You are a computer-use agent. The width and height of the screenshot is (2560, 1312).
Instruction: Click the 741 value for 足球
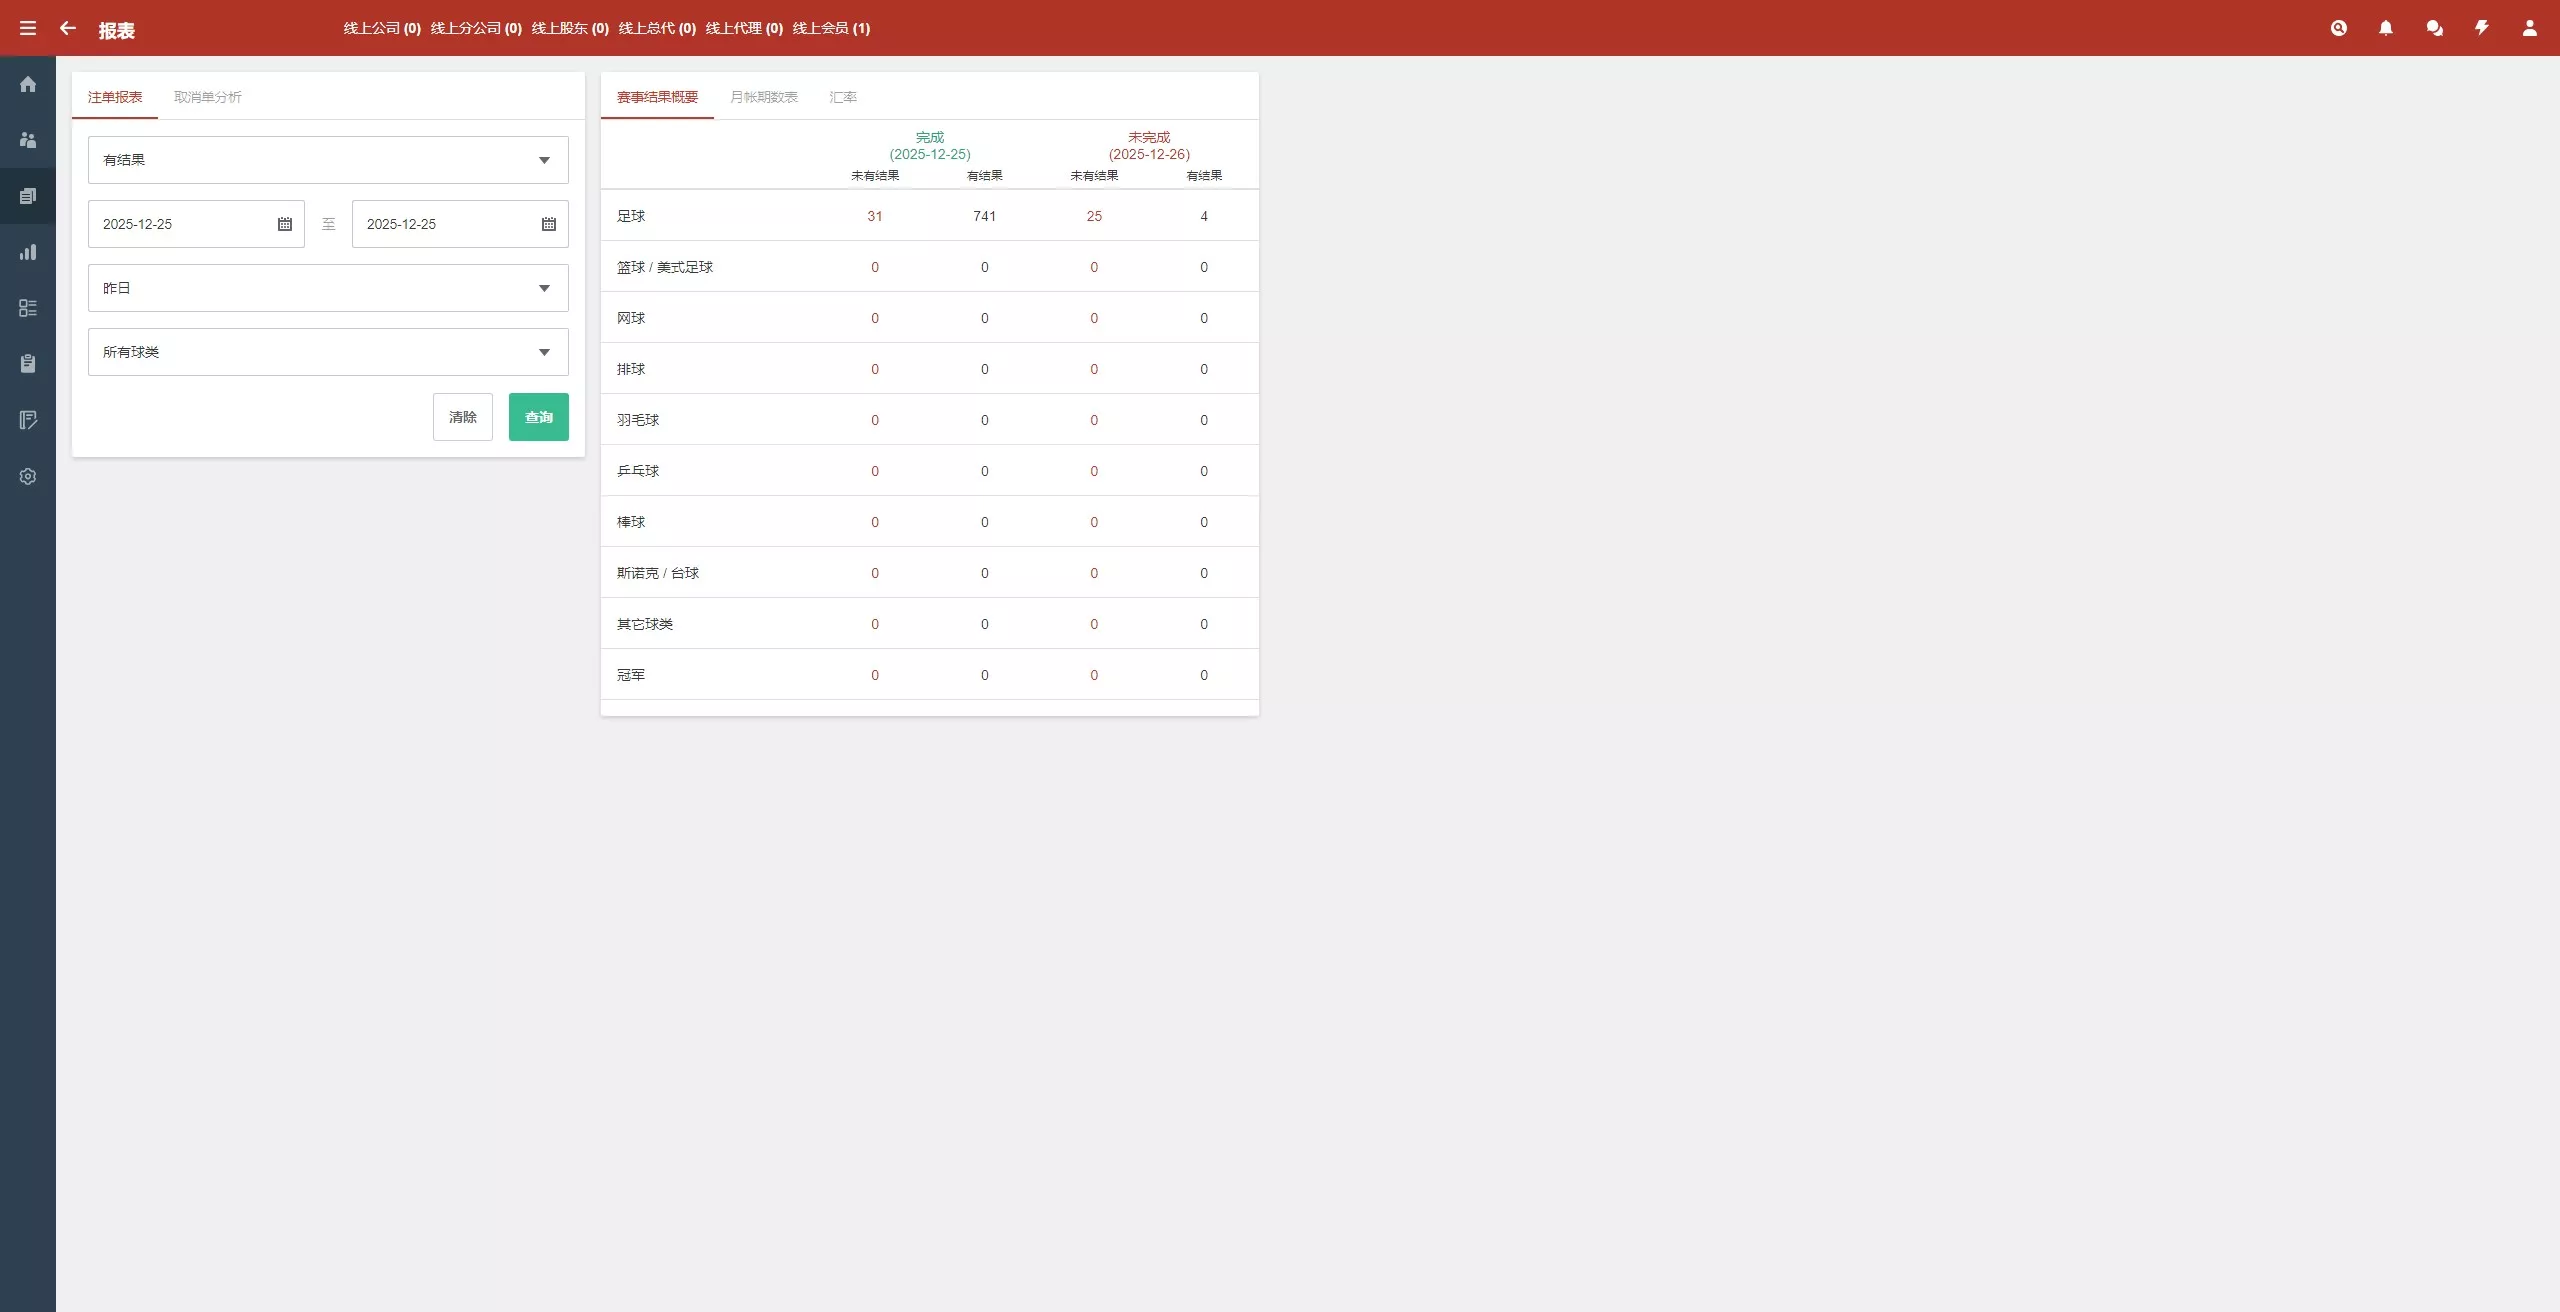point(985,216)
